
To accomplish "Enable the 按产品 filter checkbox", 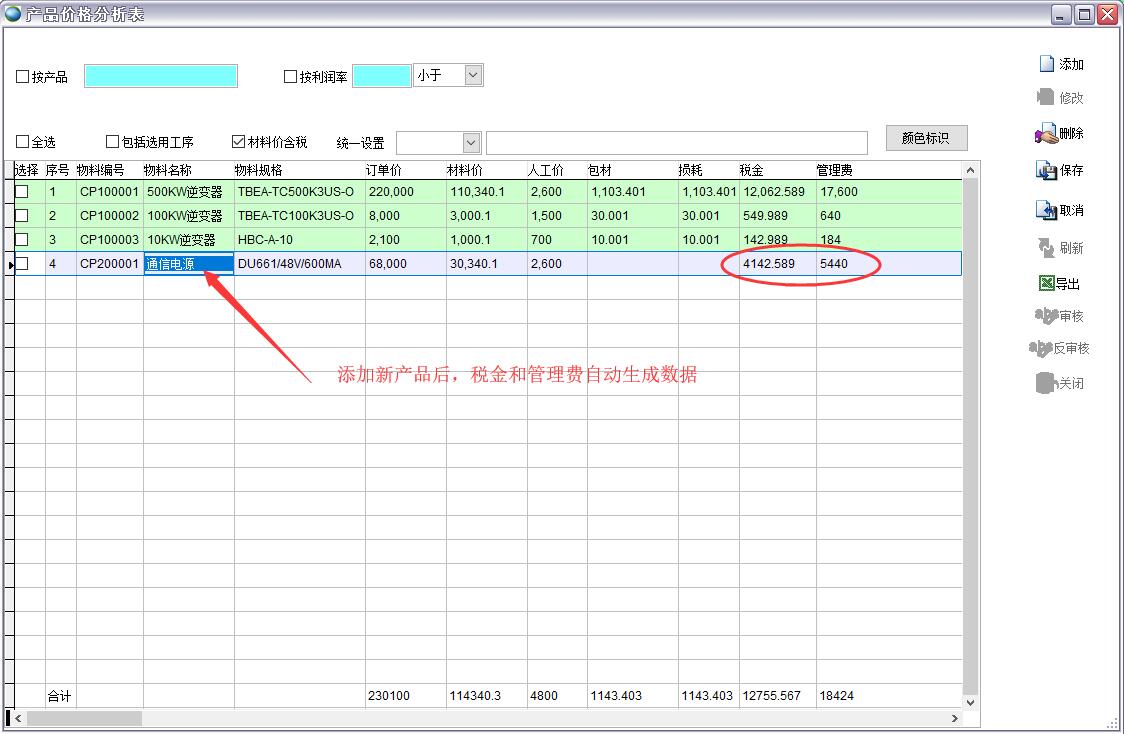I will tap(23, 77).
